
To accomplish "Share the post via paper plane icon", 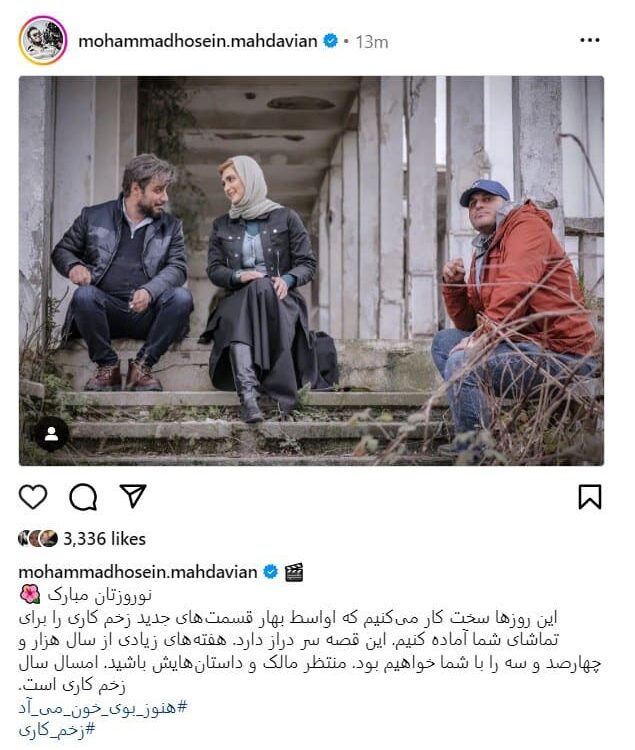I will click(x=132, y=496).
